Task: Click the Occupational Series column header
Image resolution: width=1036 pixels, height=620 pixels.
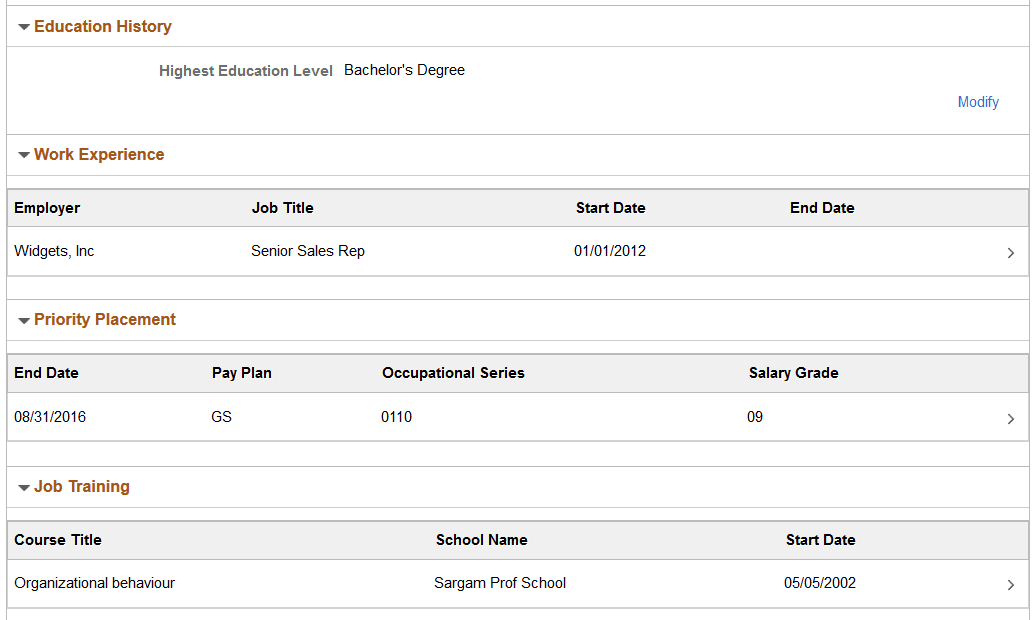Action: point(453,373)
